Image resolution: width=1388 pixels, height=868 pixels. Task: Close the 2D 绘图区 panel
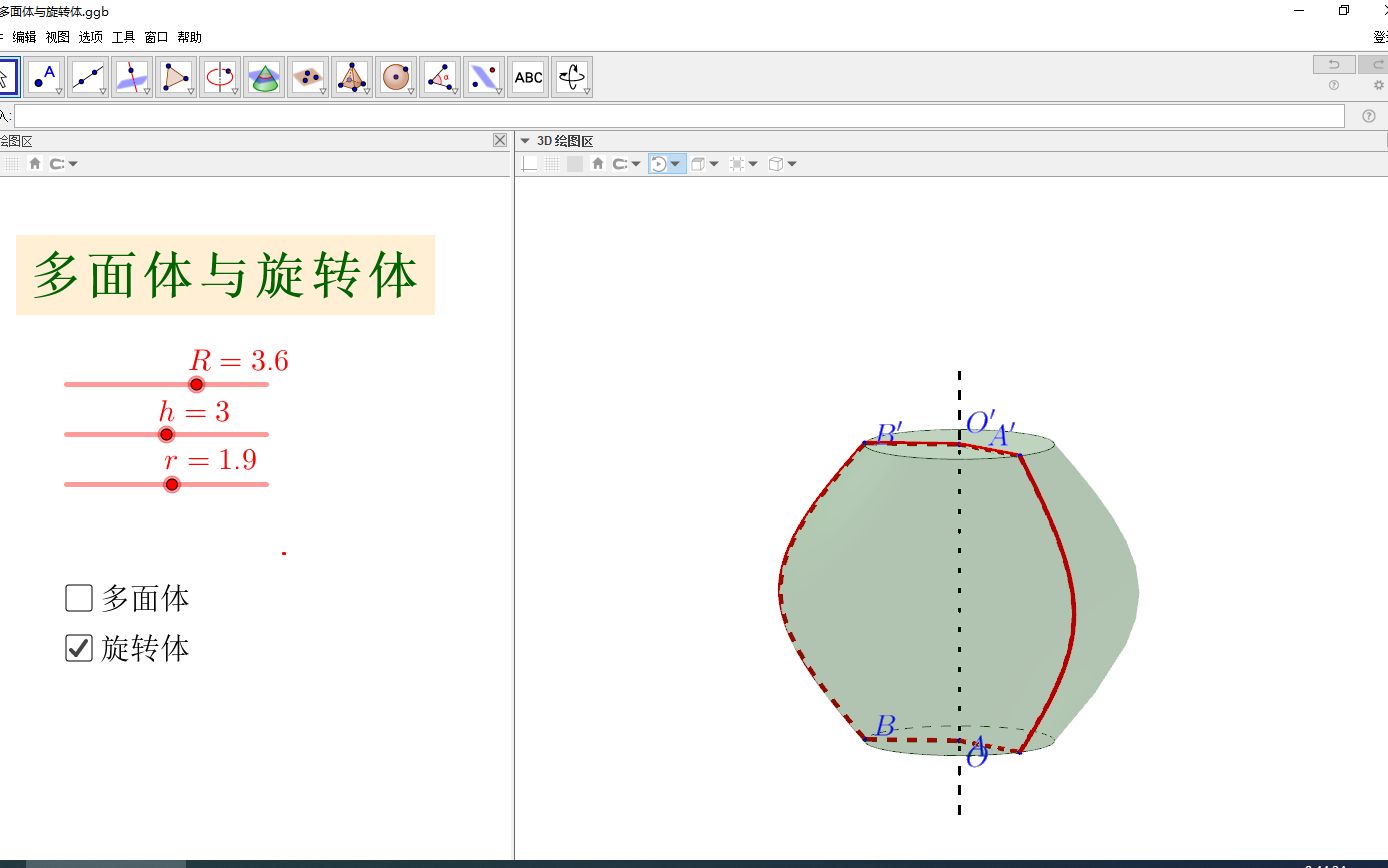coord(500,141)
